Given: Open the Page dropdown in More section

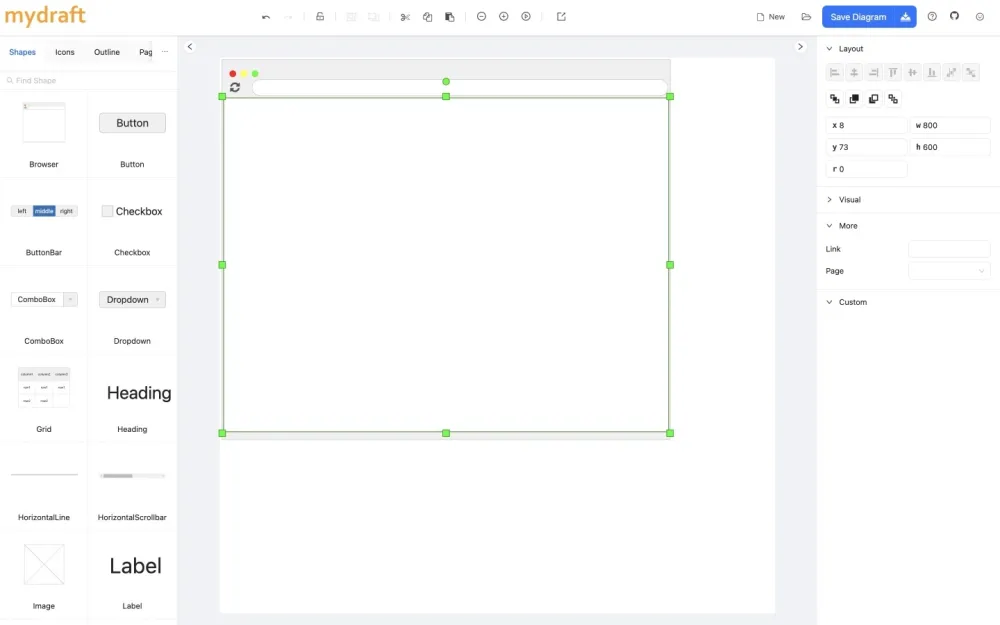Looking at the screenshot, I should (948, 270).
